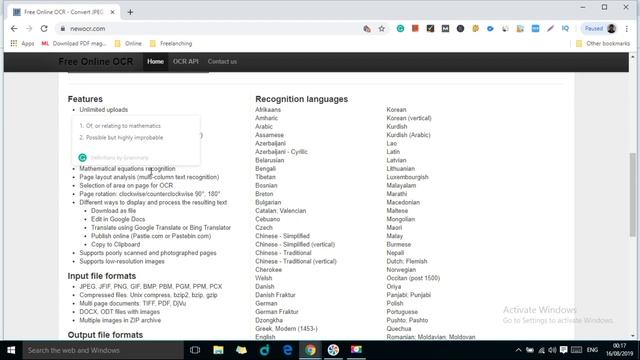Image resolution: width=640 pixels, height=360 pixels.
Task: Click the ENG language indicator
Action: [x=592, y=350]
